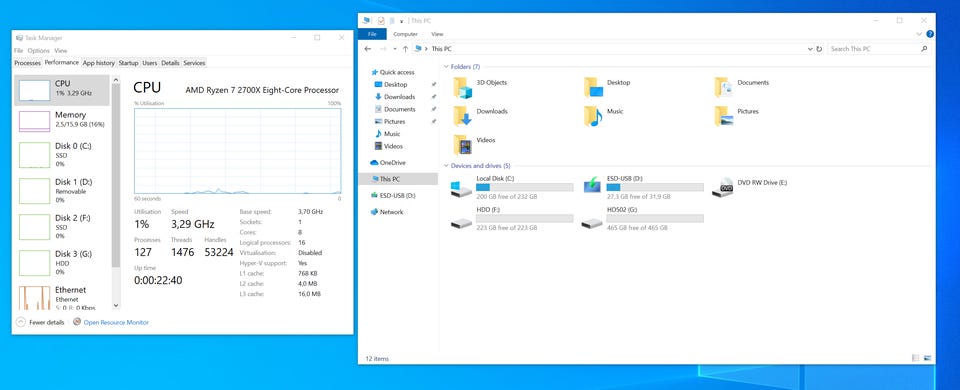Select the HDD (F:) drive
Viewport: 960px width, 390px height.
point(512,218)
